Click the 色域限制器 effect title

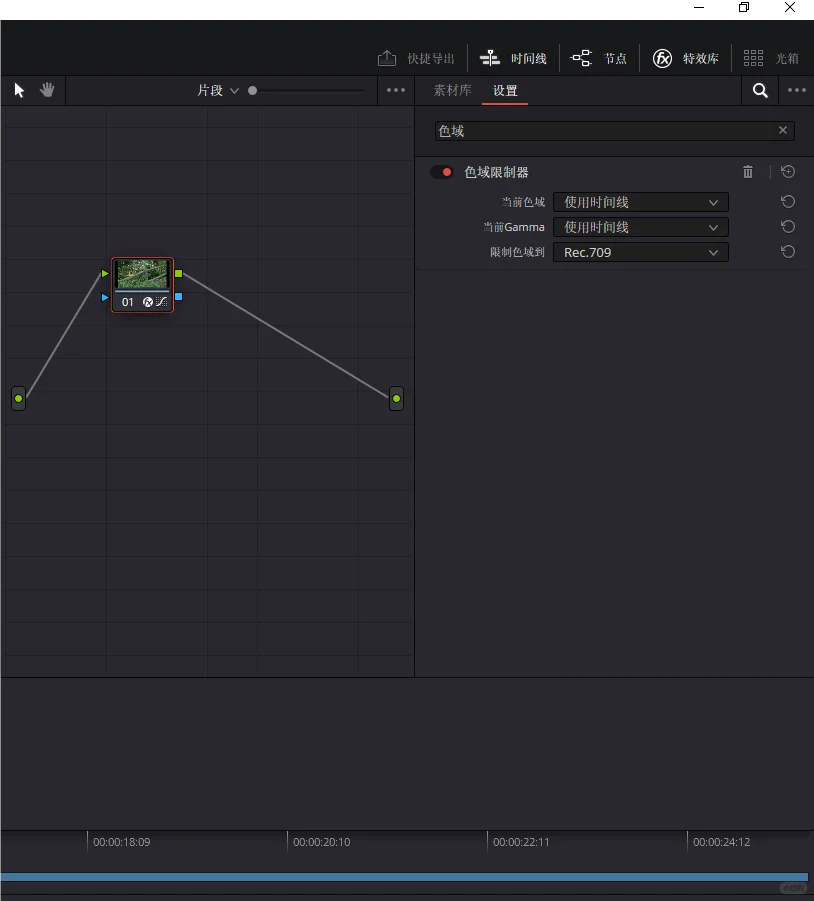pos(496,172)
